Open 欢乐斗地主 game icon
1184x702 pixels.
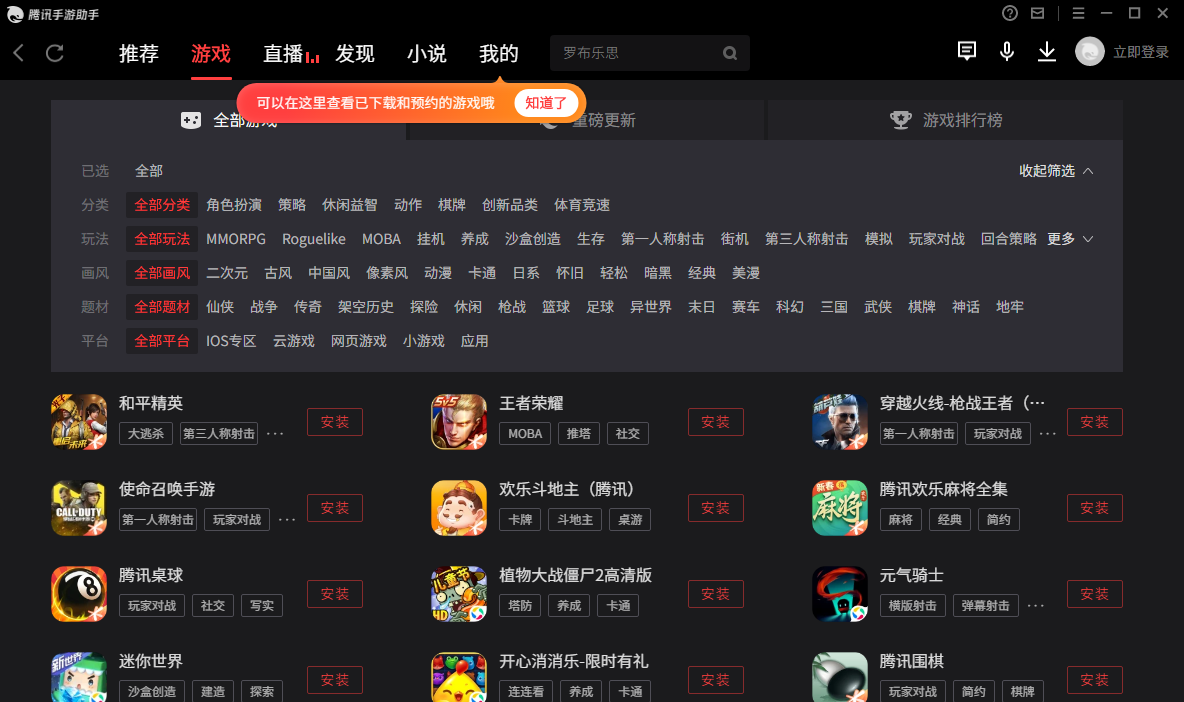[459, 507]
